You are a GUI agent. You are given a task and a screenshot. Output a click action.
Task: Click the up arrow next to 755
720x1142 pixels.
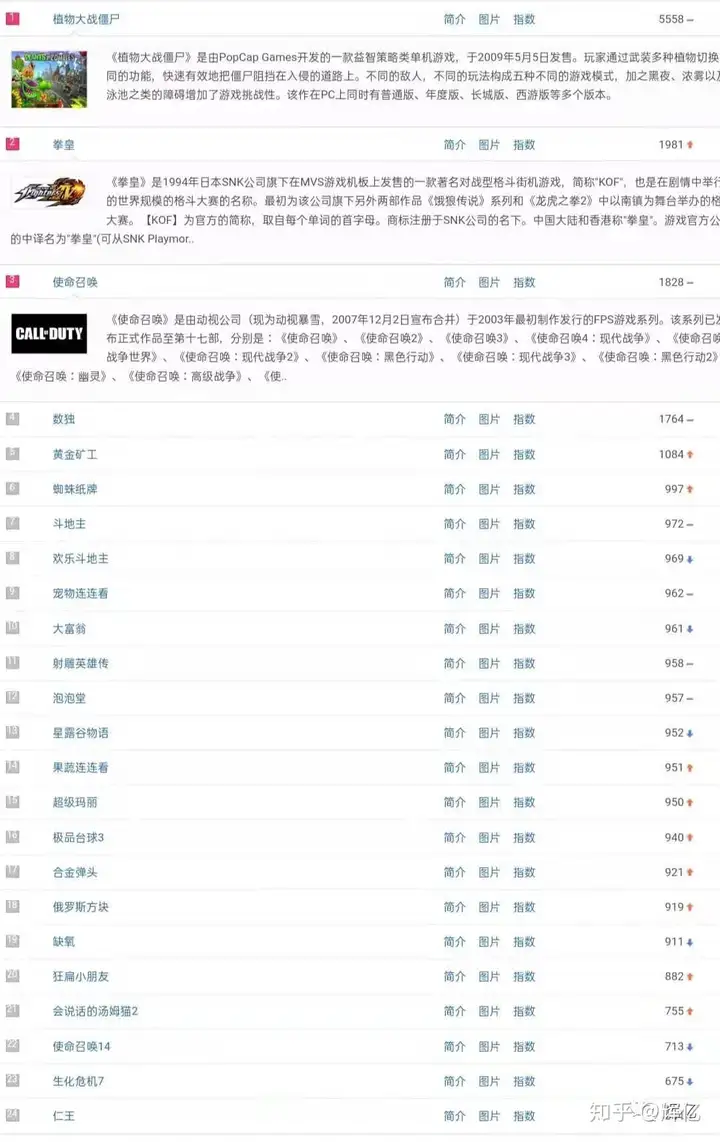pyautogui.click(x=690, y=1012)
